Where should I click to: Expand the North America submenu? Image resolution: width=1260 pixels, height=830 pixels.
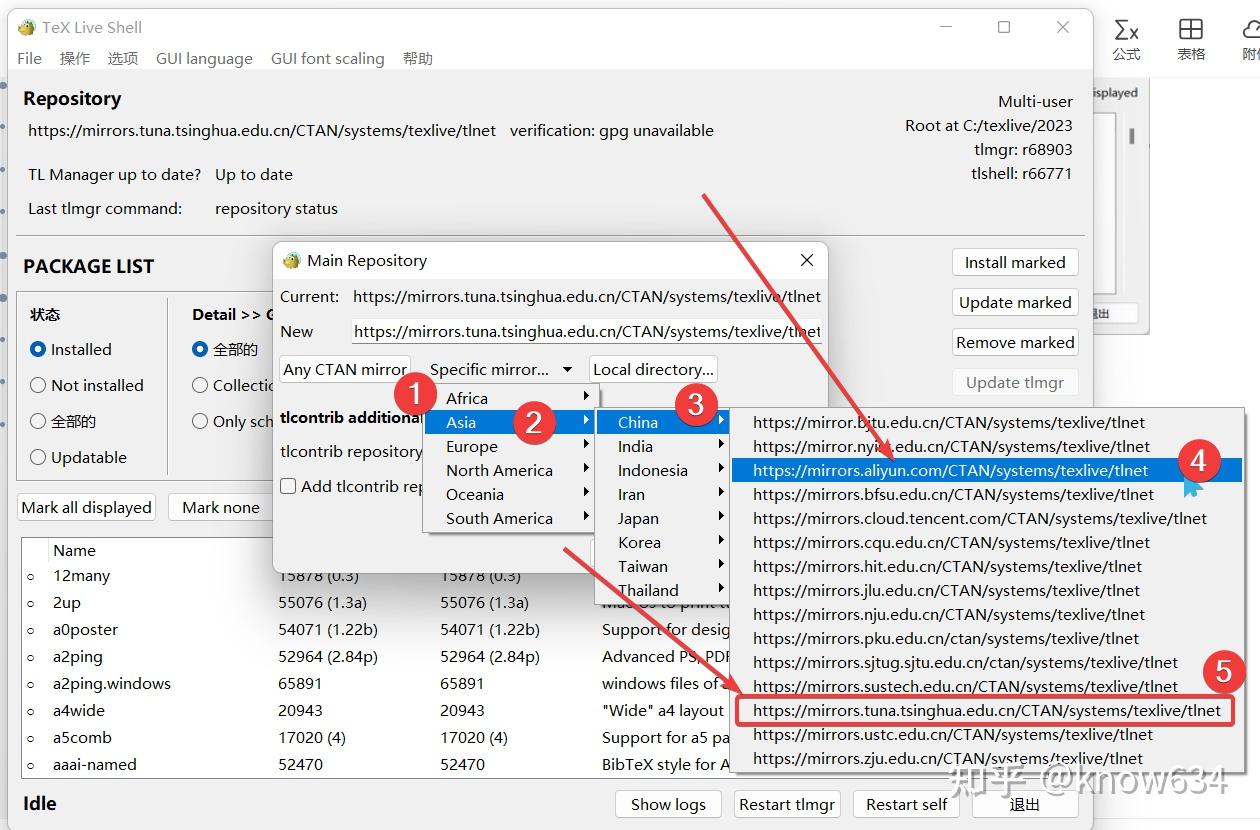coord(509,470)
